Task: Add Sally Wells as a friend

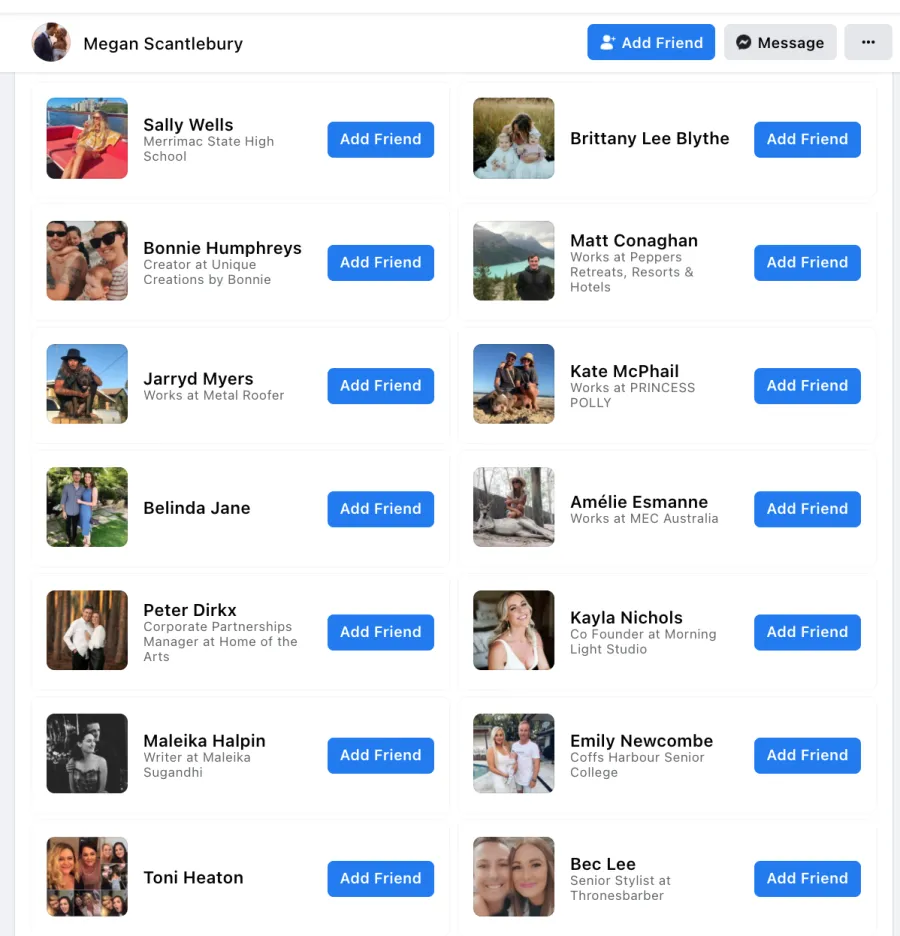Action: (380, 140)
